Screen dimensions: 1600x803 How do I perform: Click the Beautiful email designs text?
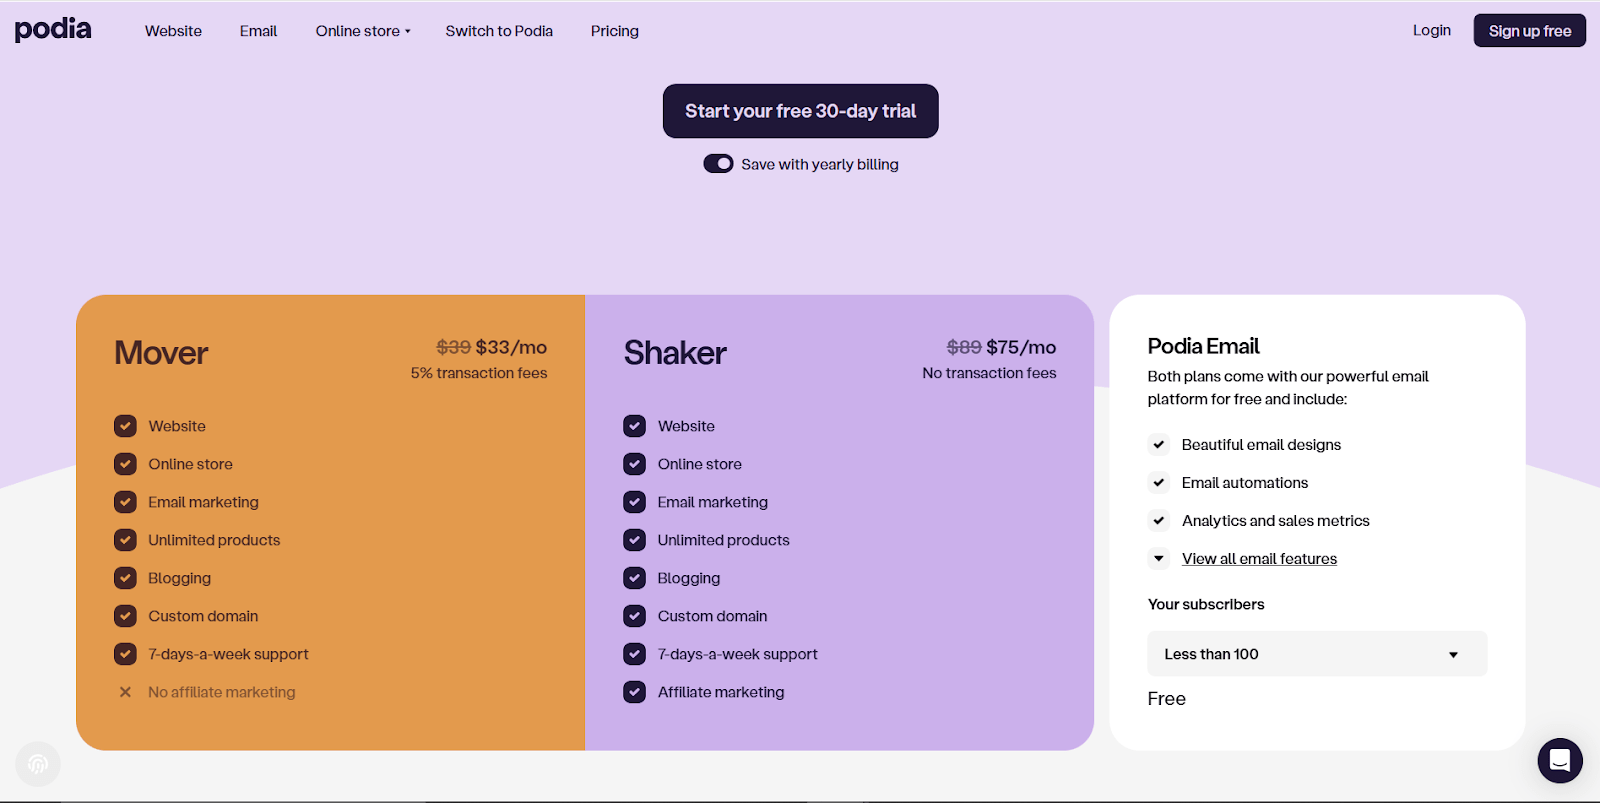click(1261, 445)
